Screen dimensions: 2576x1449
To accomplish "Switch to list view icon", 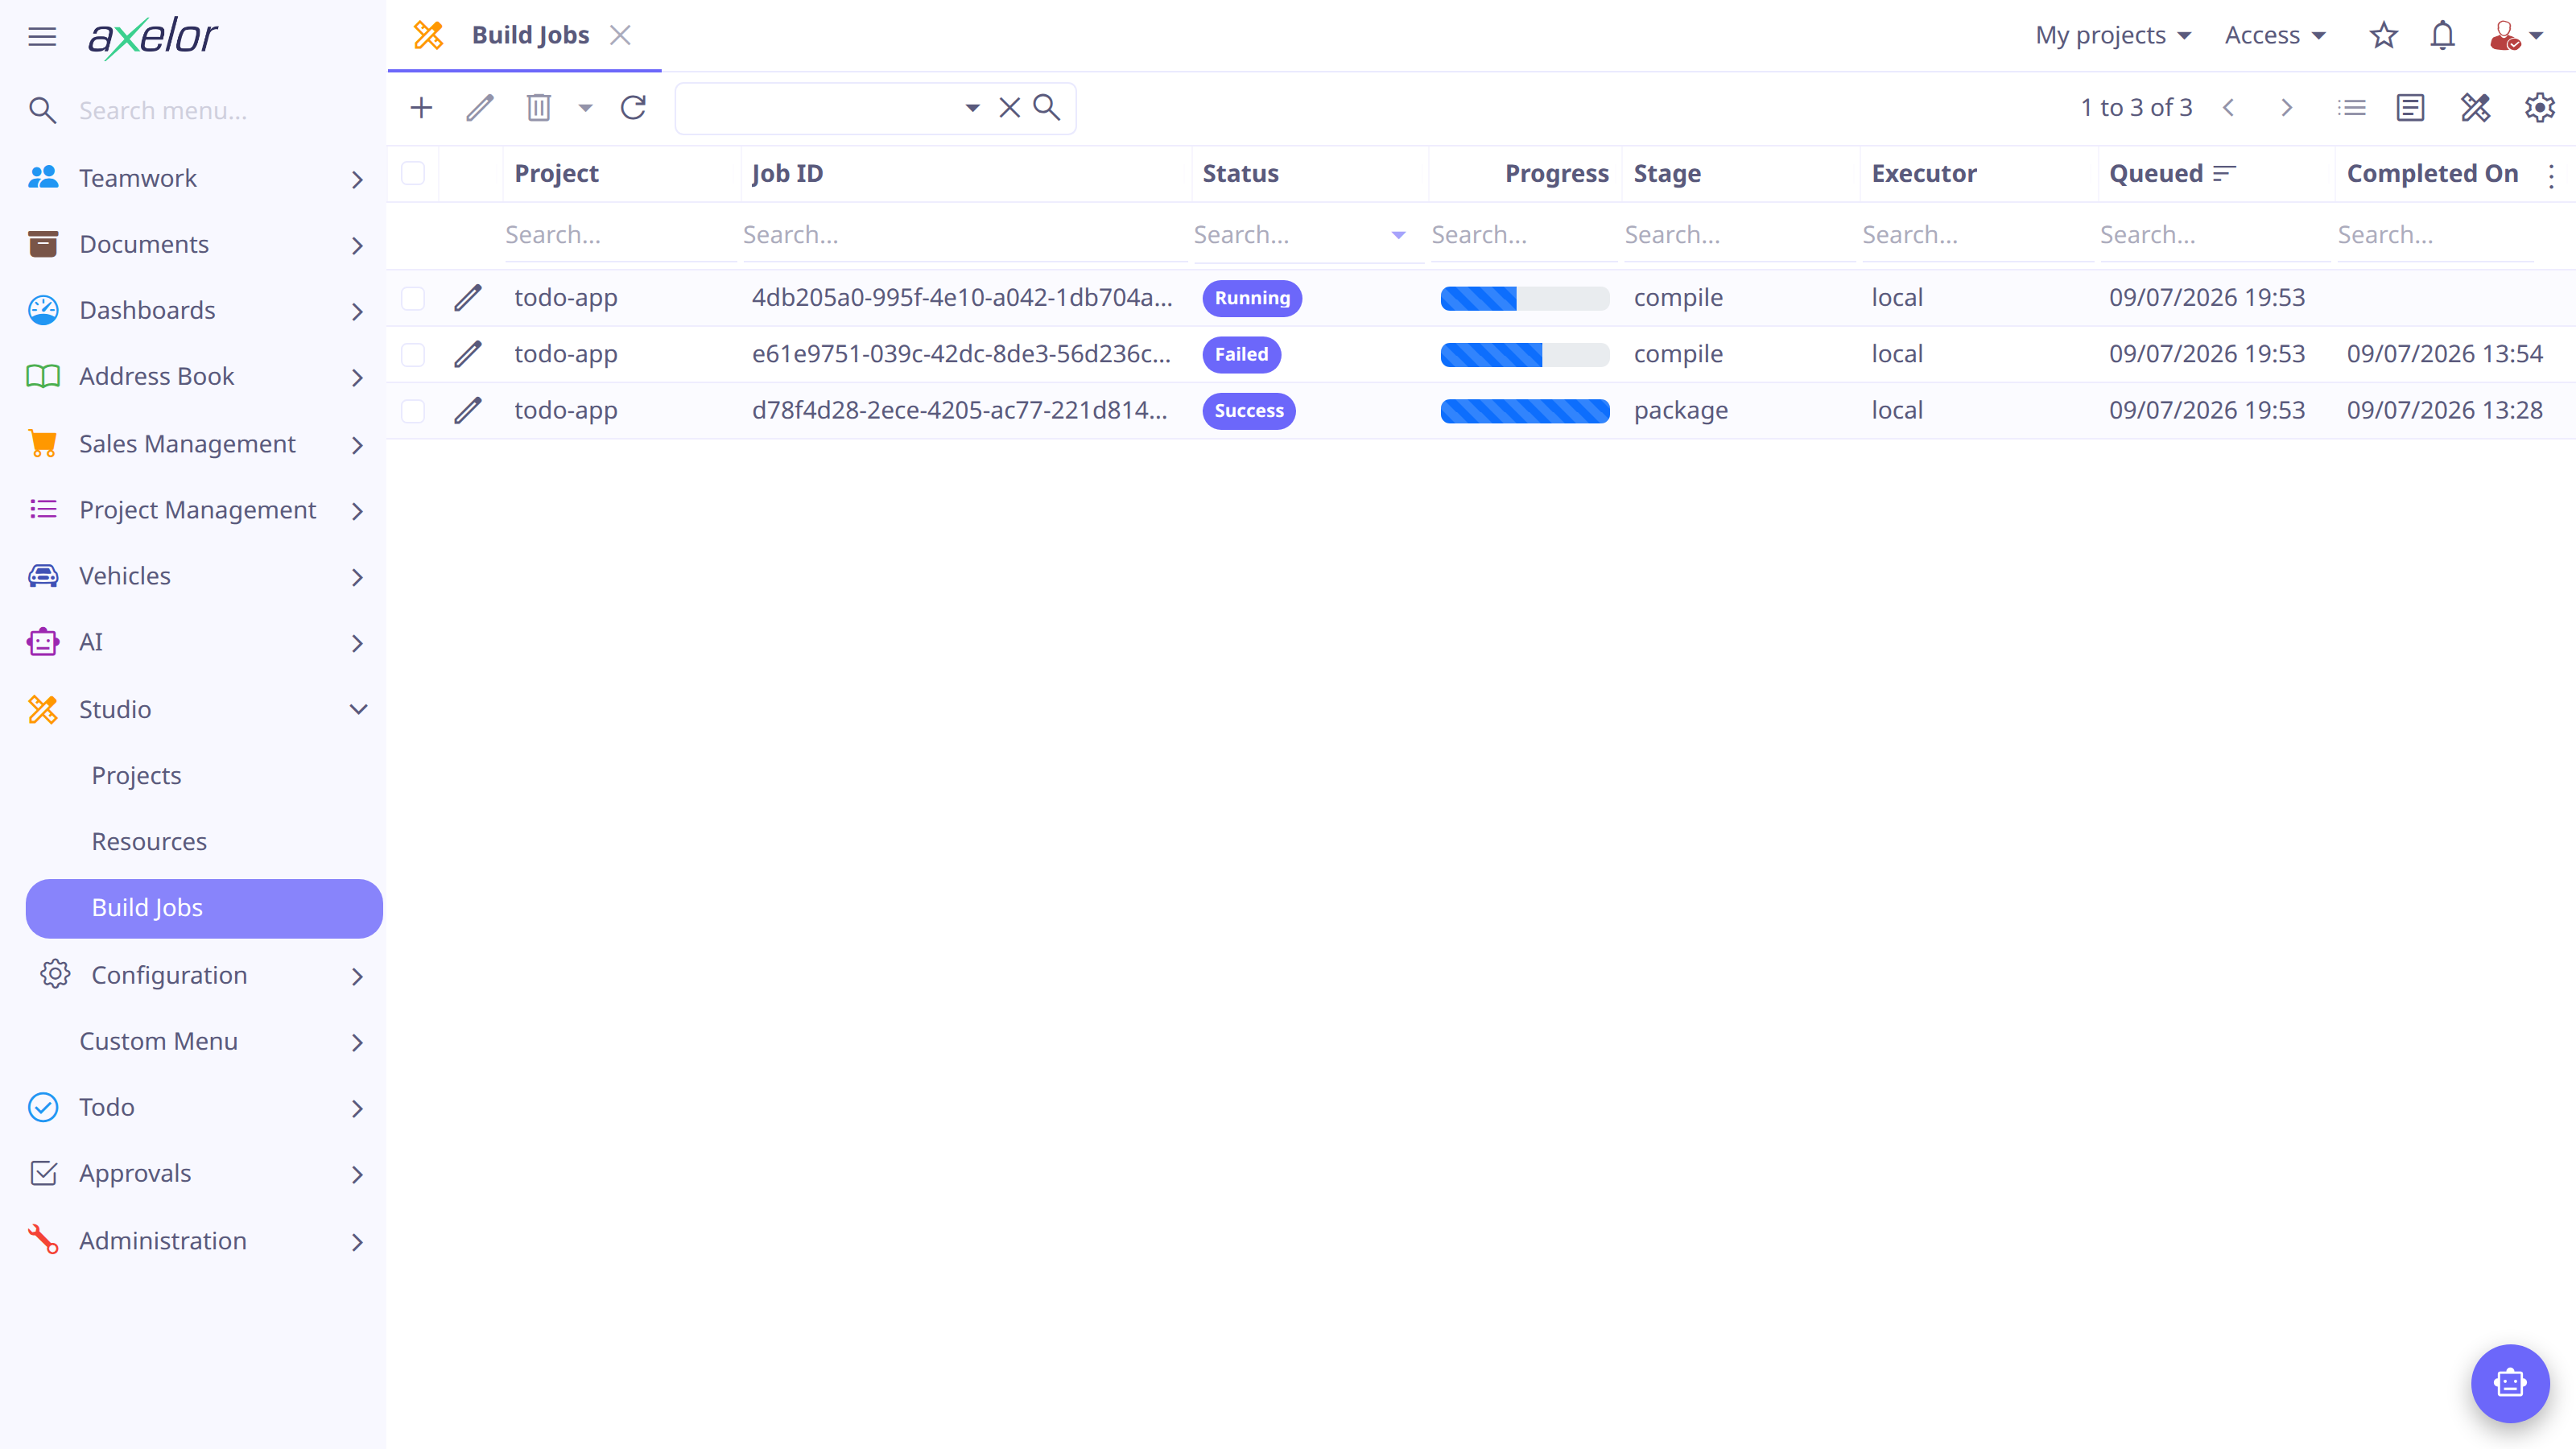I will (x=2352, y=108).
